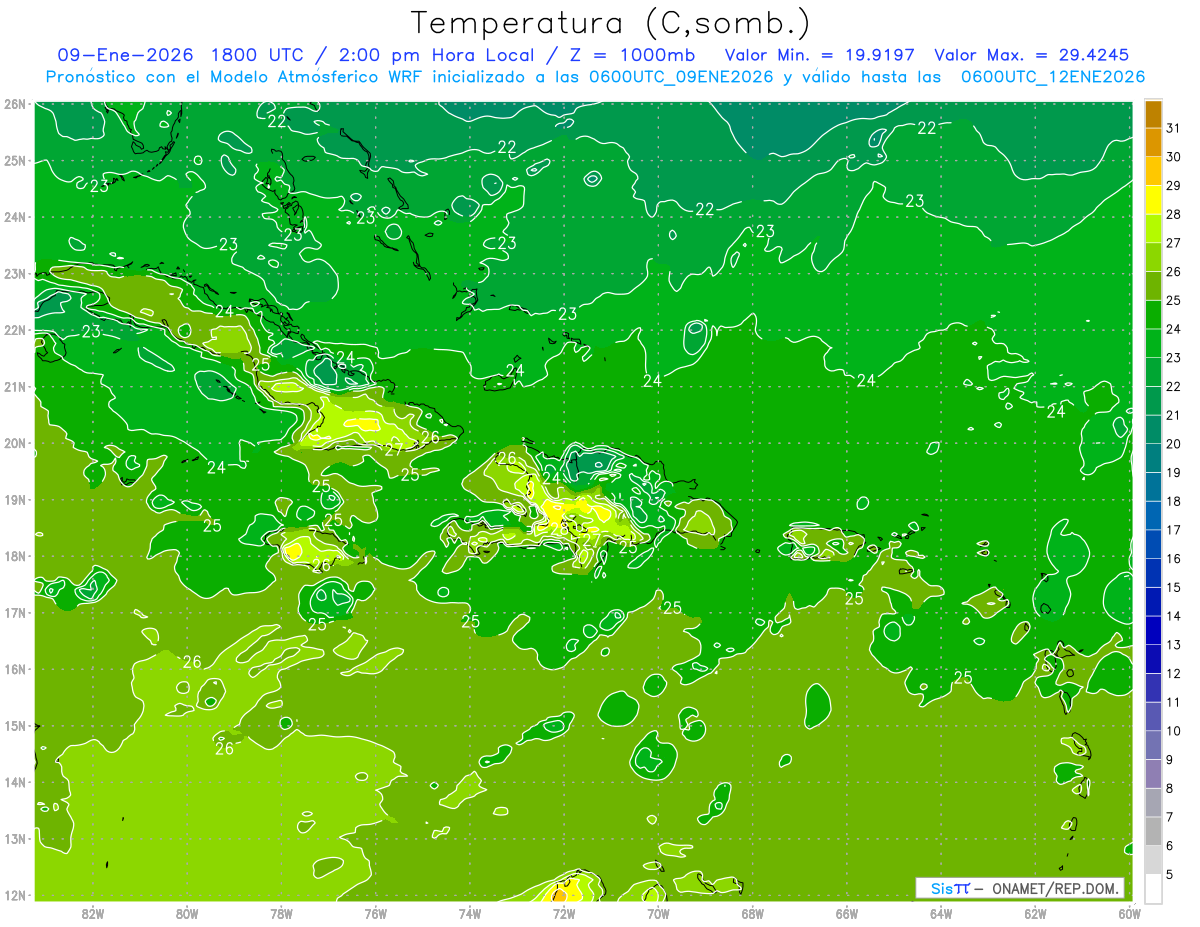Pick the lime swatch between 27 and 28
Viewport: 1200px width, 927px height.
pyautogui.click(x=1153, y=229)
